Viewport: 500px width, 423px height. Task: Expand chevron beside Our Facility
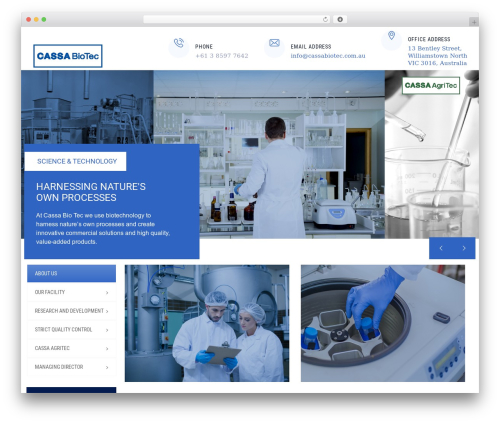pyautogui.click(x=107, y=293)
